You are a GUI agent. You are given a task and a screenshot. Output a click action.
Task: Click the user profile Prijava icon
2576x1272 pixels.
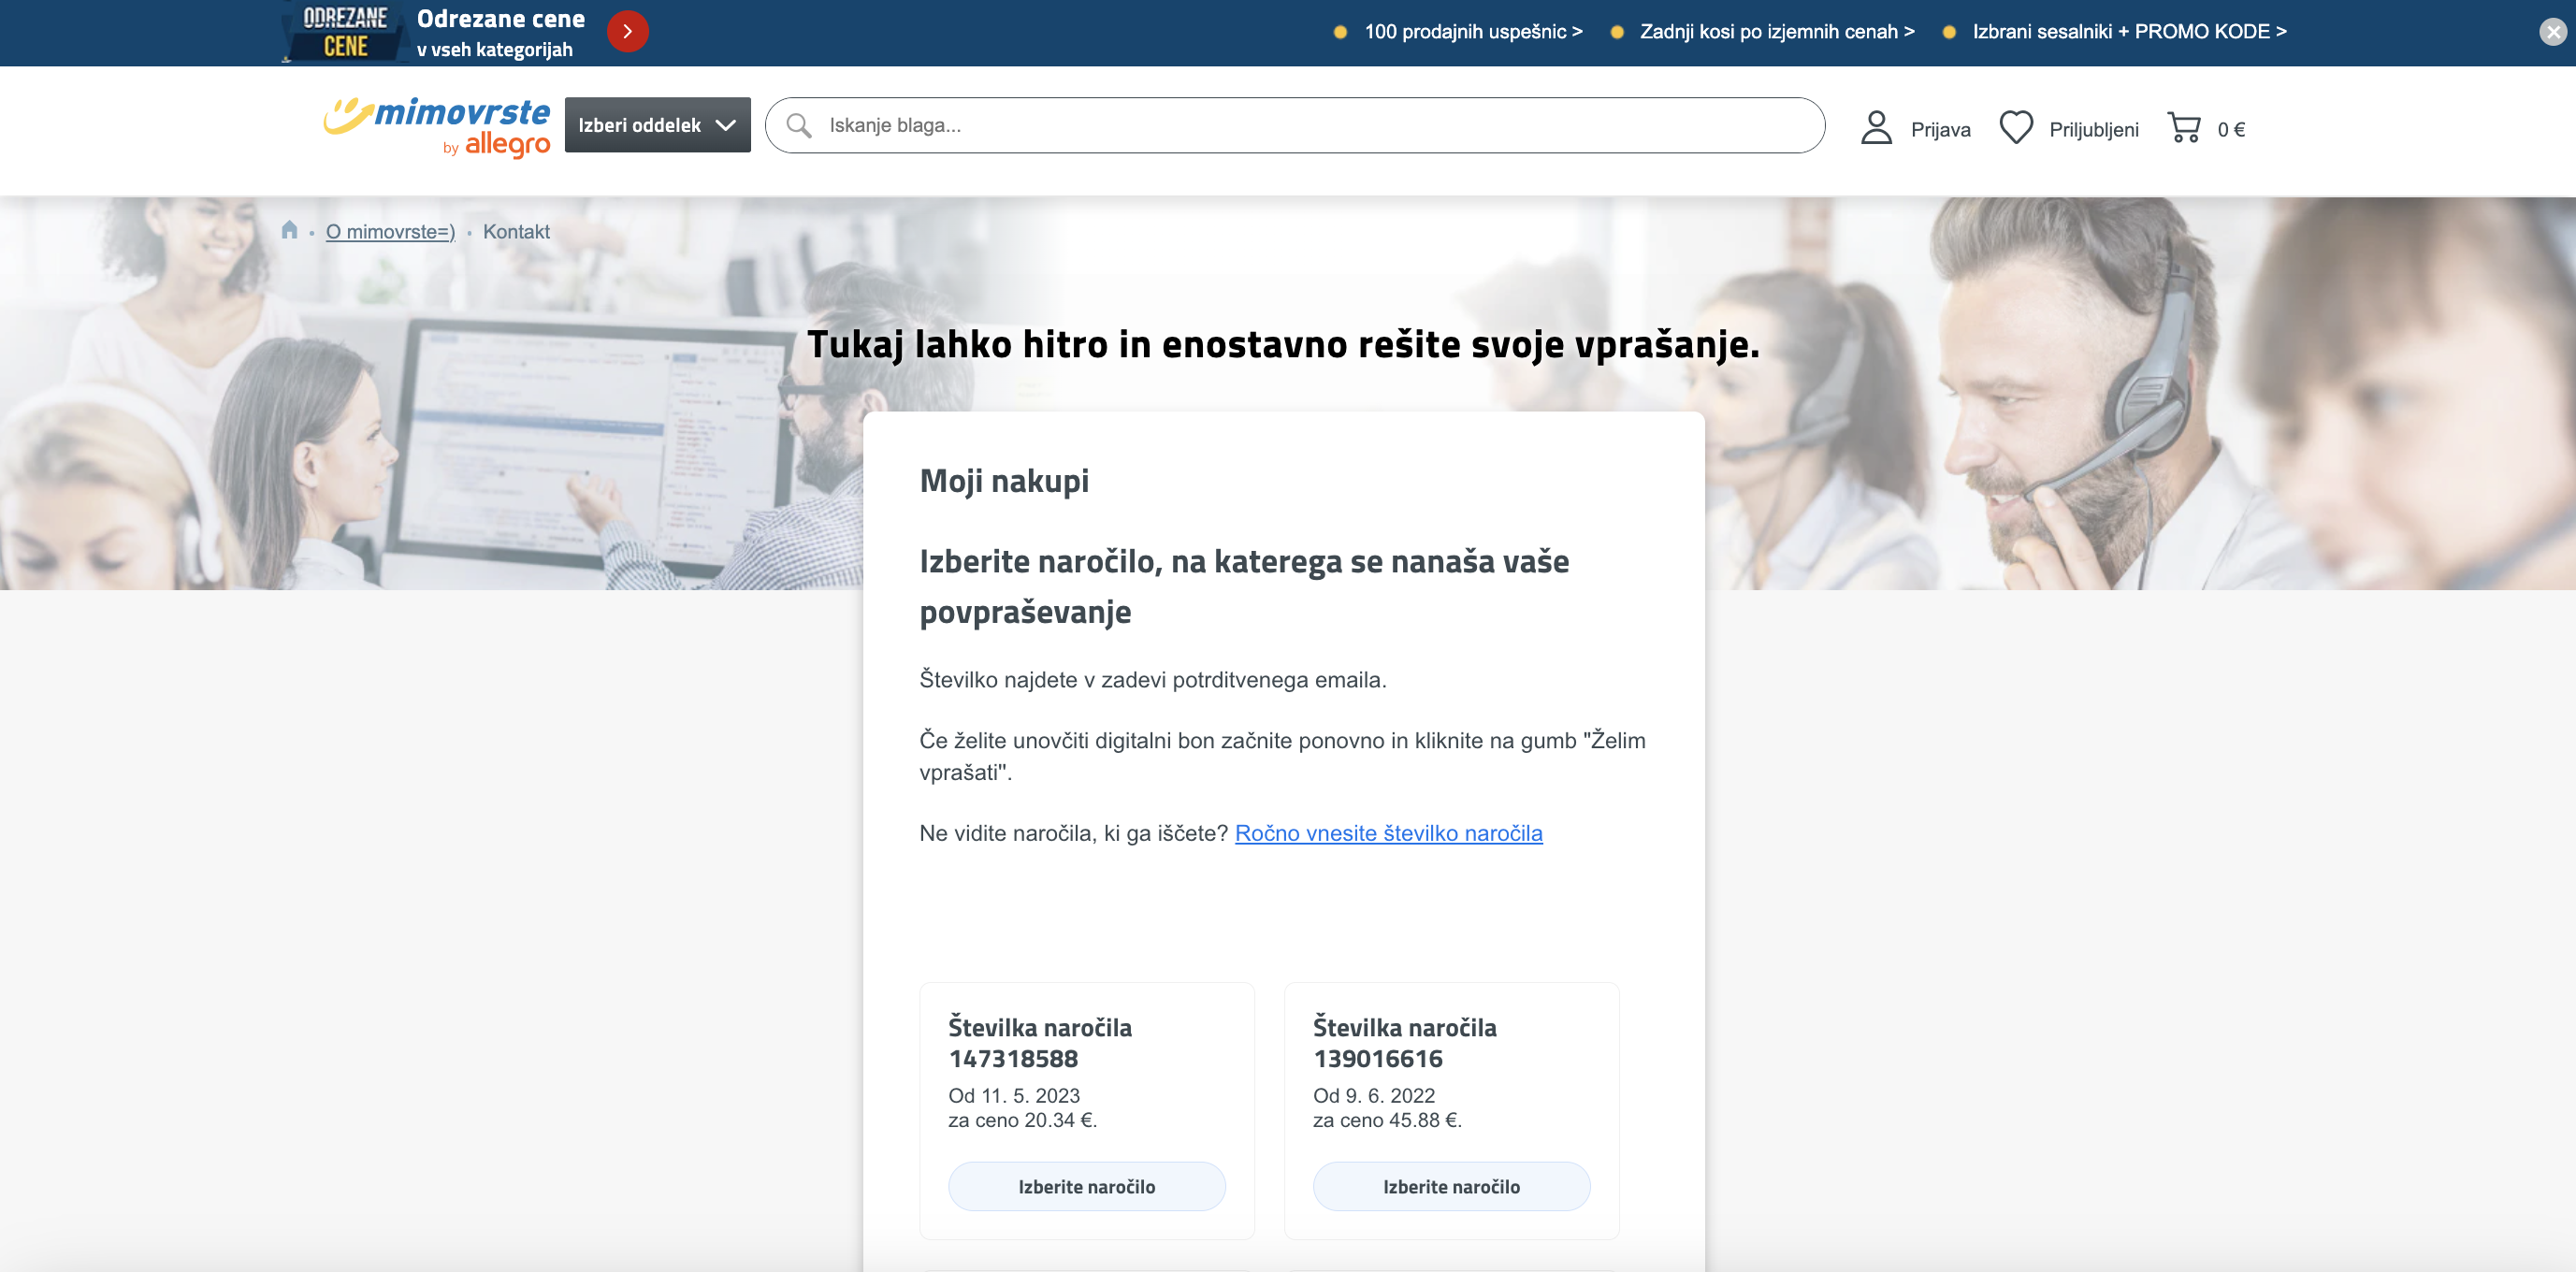(x=1876, y=128)
